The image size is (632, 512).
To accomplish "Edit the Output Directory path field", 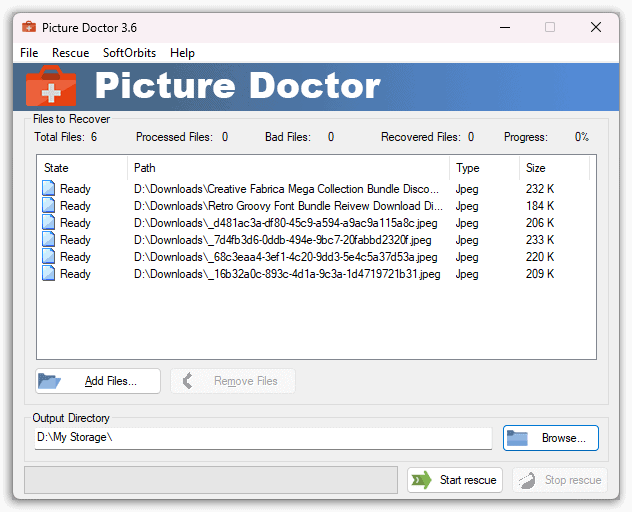I will pyautogui.click(x=263, y=438).
